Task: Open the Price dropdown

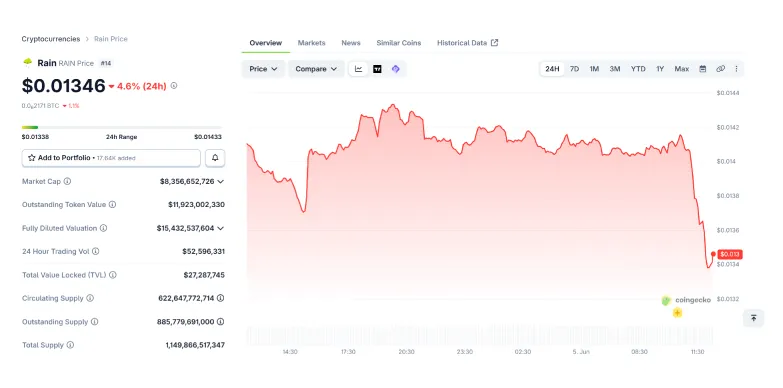Action: click(x=263, y=69)
